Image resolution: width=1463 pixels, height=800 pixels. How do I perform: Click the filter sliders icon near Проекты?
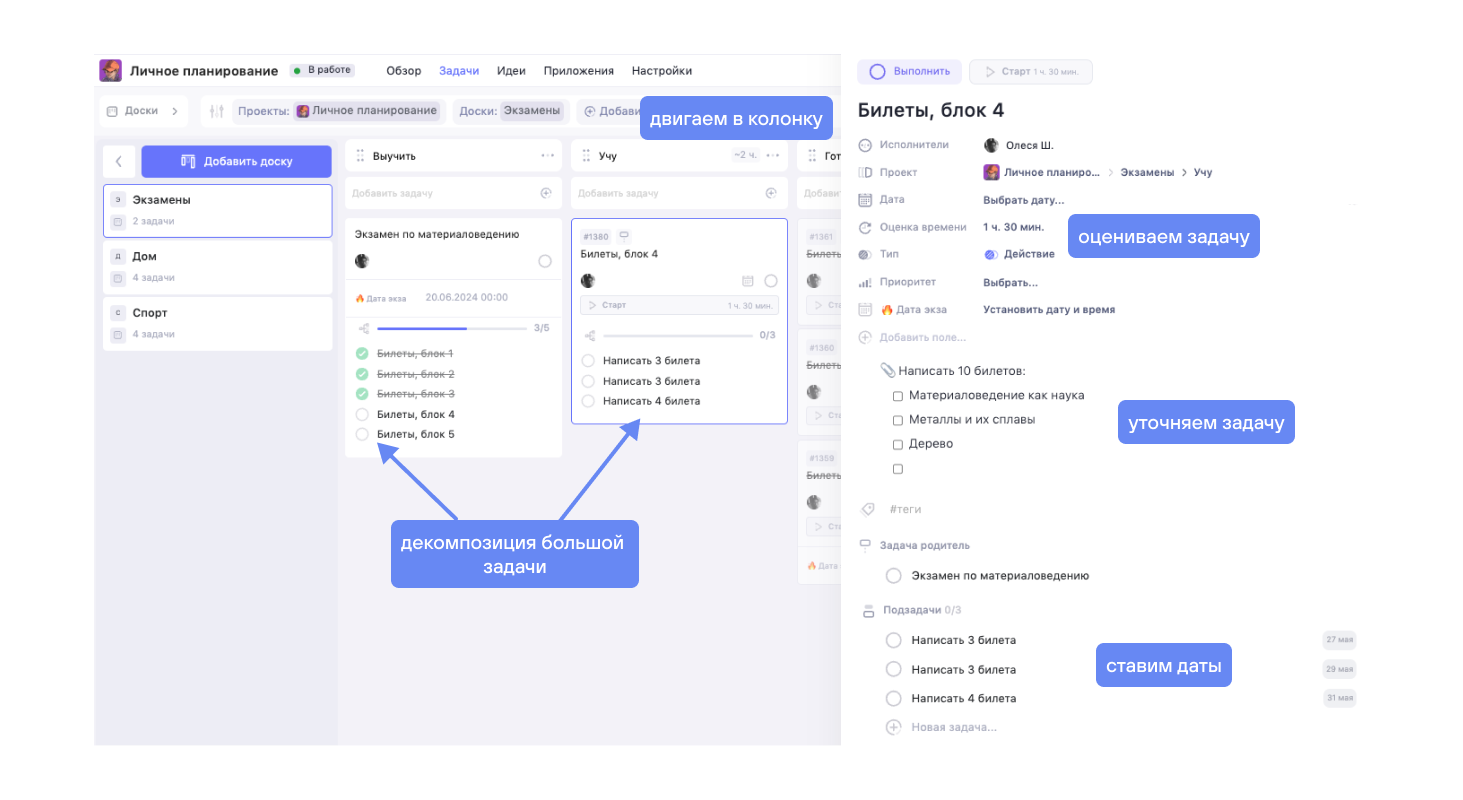pos(216,111)
